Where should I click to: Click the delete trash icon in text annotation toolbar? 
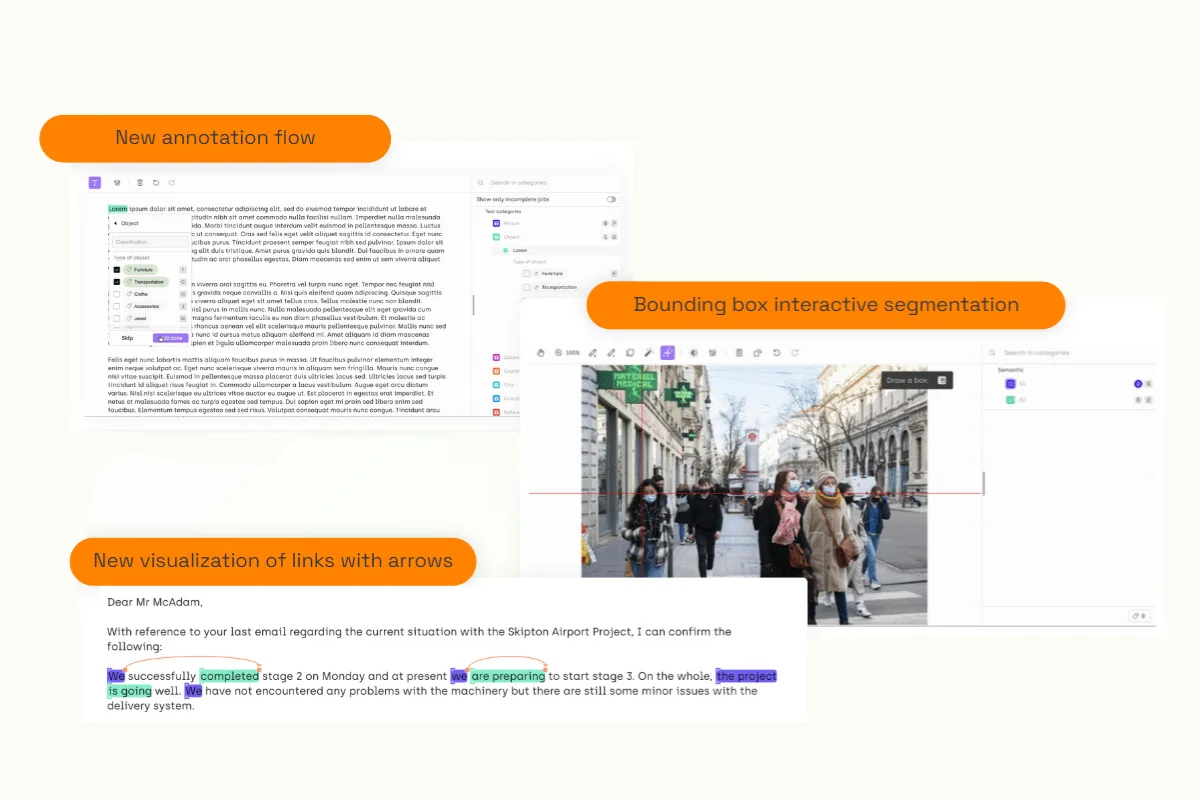(140, 183)
